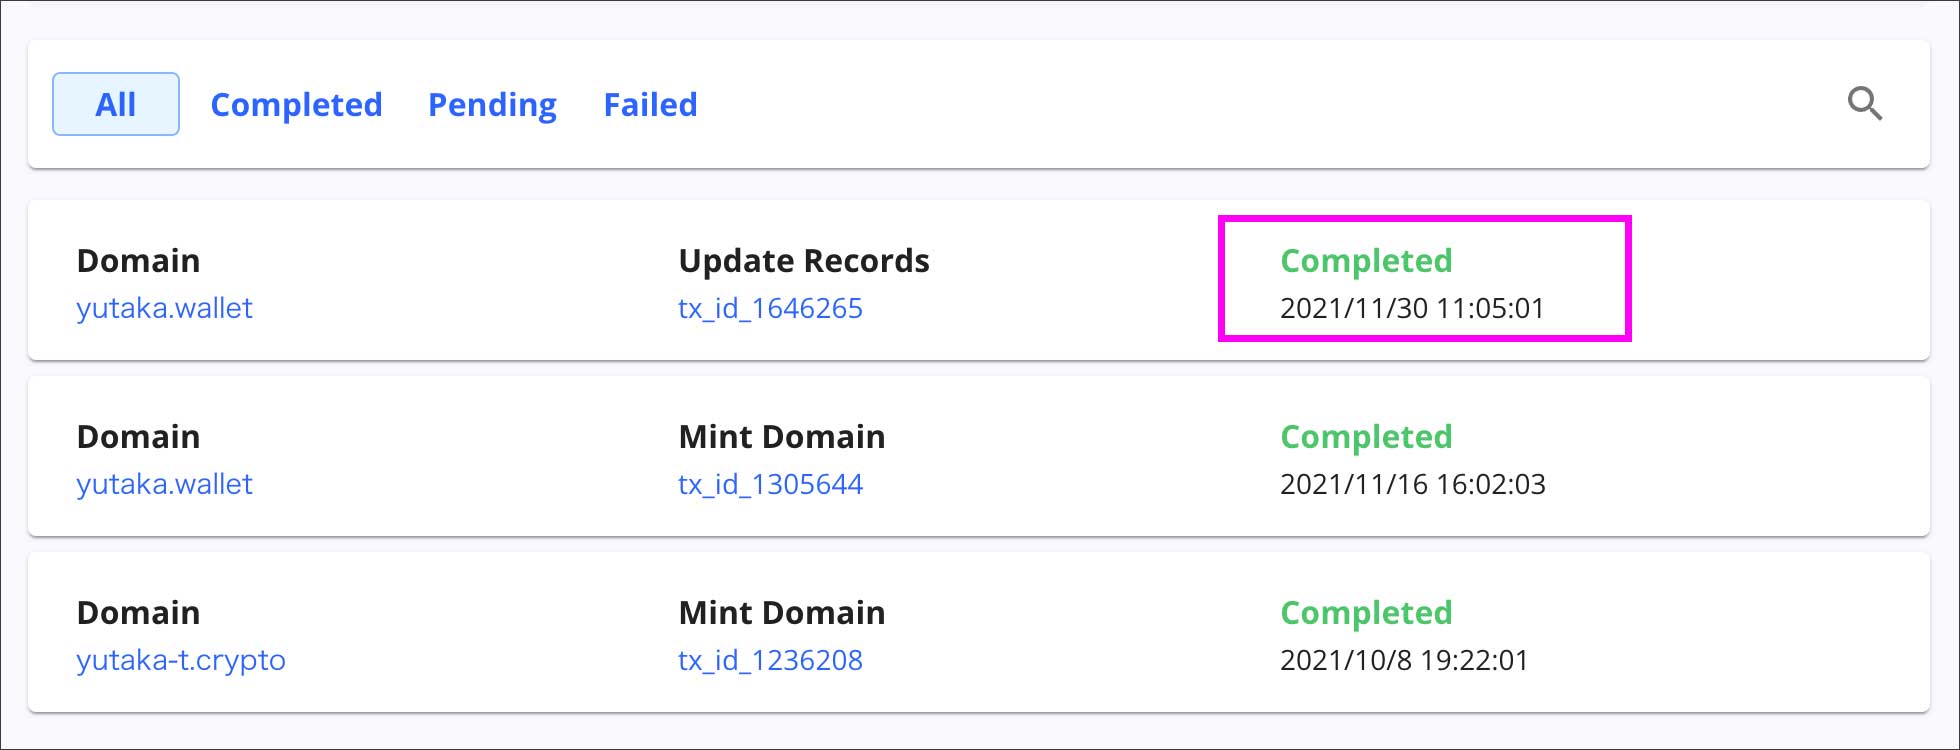The height and width of the screenshot is (750, 1960).
Task: Click the 2021/10/8 19:22:01 timestamp
Action: pos(1404,660)
